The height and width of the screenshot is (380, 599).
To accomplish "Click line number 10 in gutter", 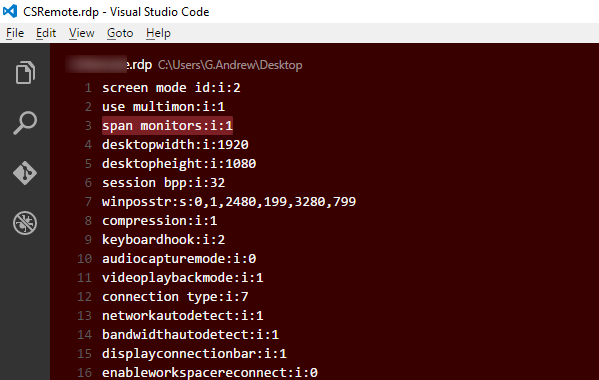I will point(84,259).
